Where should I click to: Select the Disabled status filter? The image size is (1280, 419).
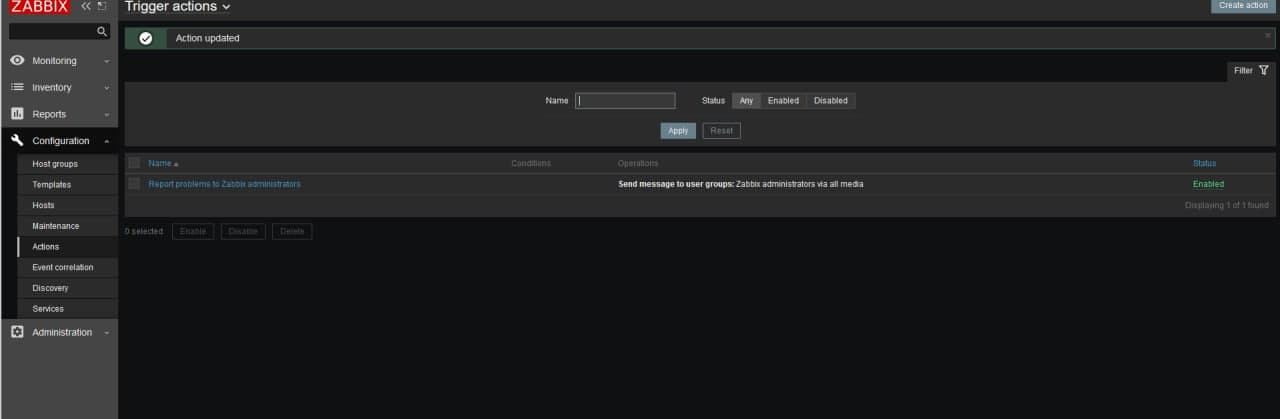(830, 101)
